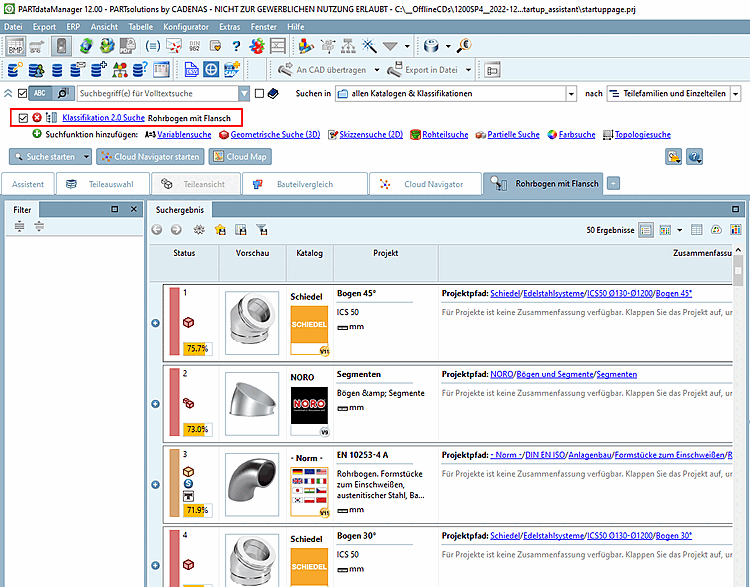Toggle the traffic light preview toolbar button

tap(61, 46)
